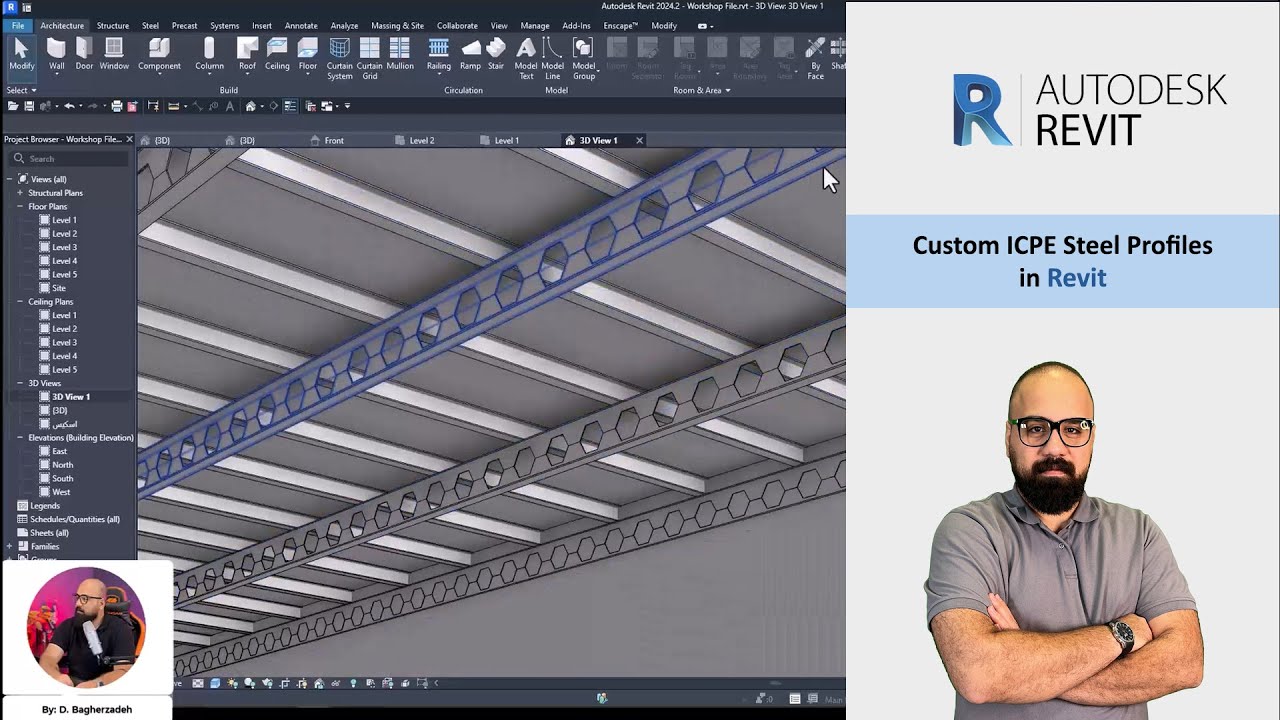
Task: Pick the Ramp tool
Action: click(470, 54)
